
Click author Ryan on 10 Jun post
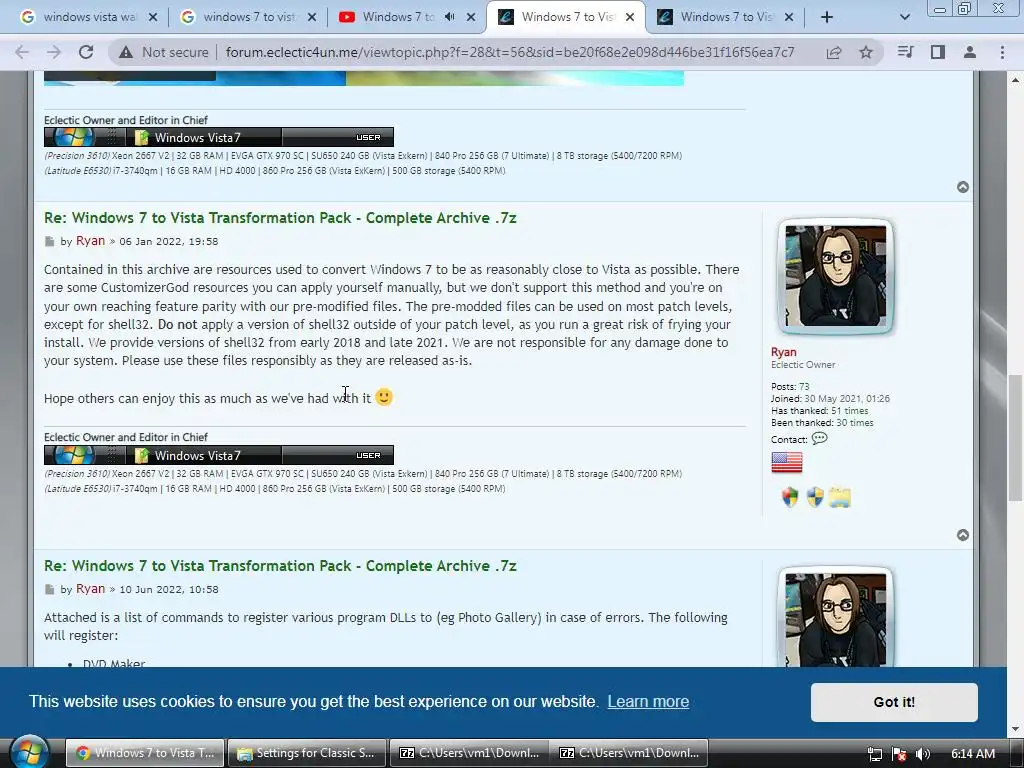pos(90,589)
